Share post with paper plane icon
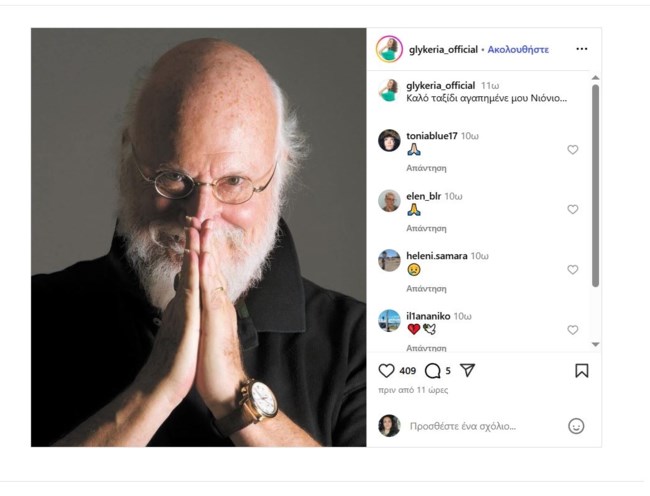 (466, 370)
